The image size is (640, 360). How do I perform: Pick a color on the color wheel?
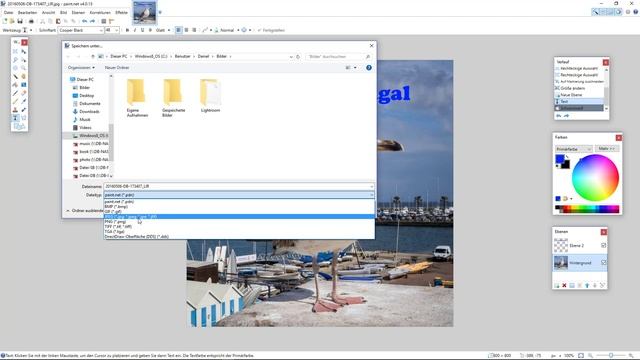point(595,178)
